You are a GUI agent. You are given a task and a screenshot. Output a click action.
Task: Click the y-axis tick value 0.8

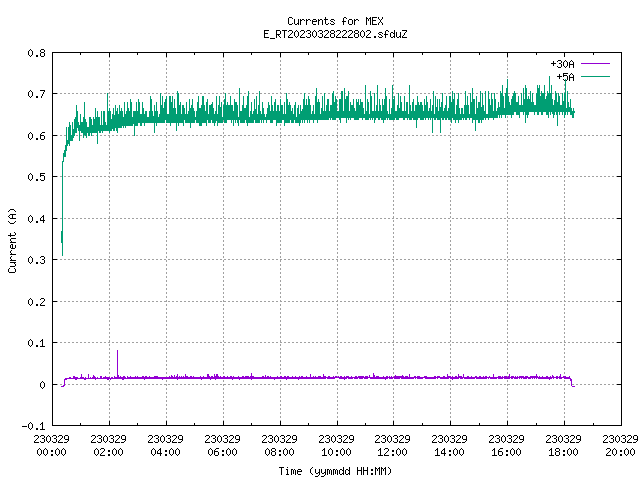point(36,53)
